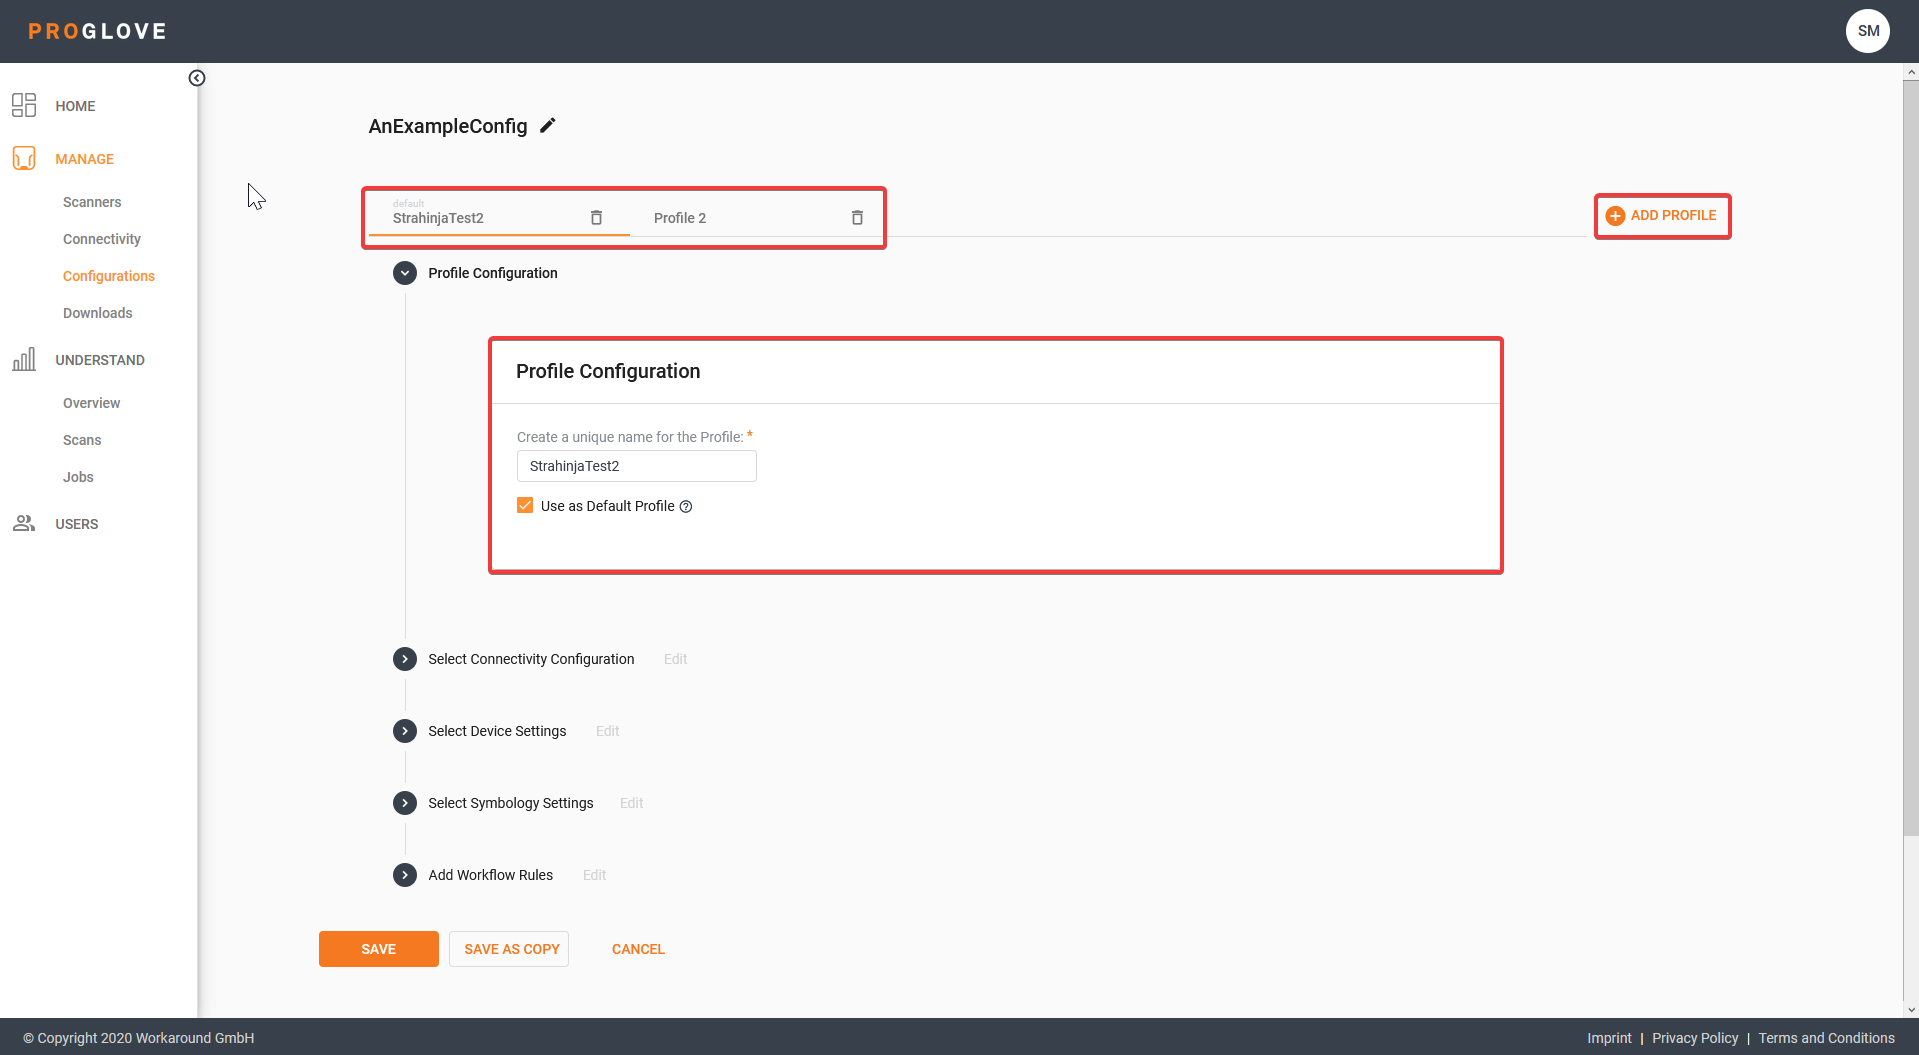1919x1055 pixels.
Task: Delete Profile 2 using its trash icon
Action: coord(857,217)
